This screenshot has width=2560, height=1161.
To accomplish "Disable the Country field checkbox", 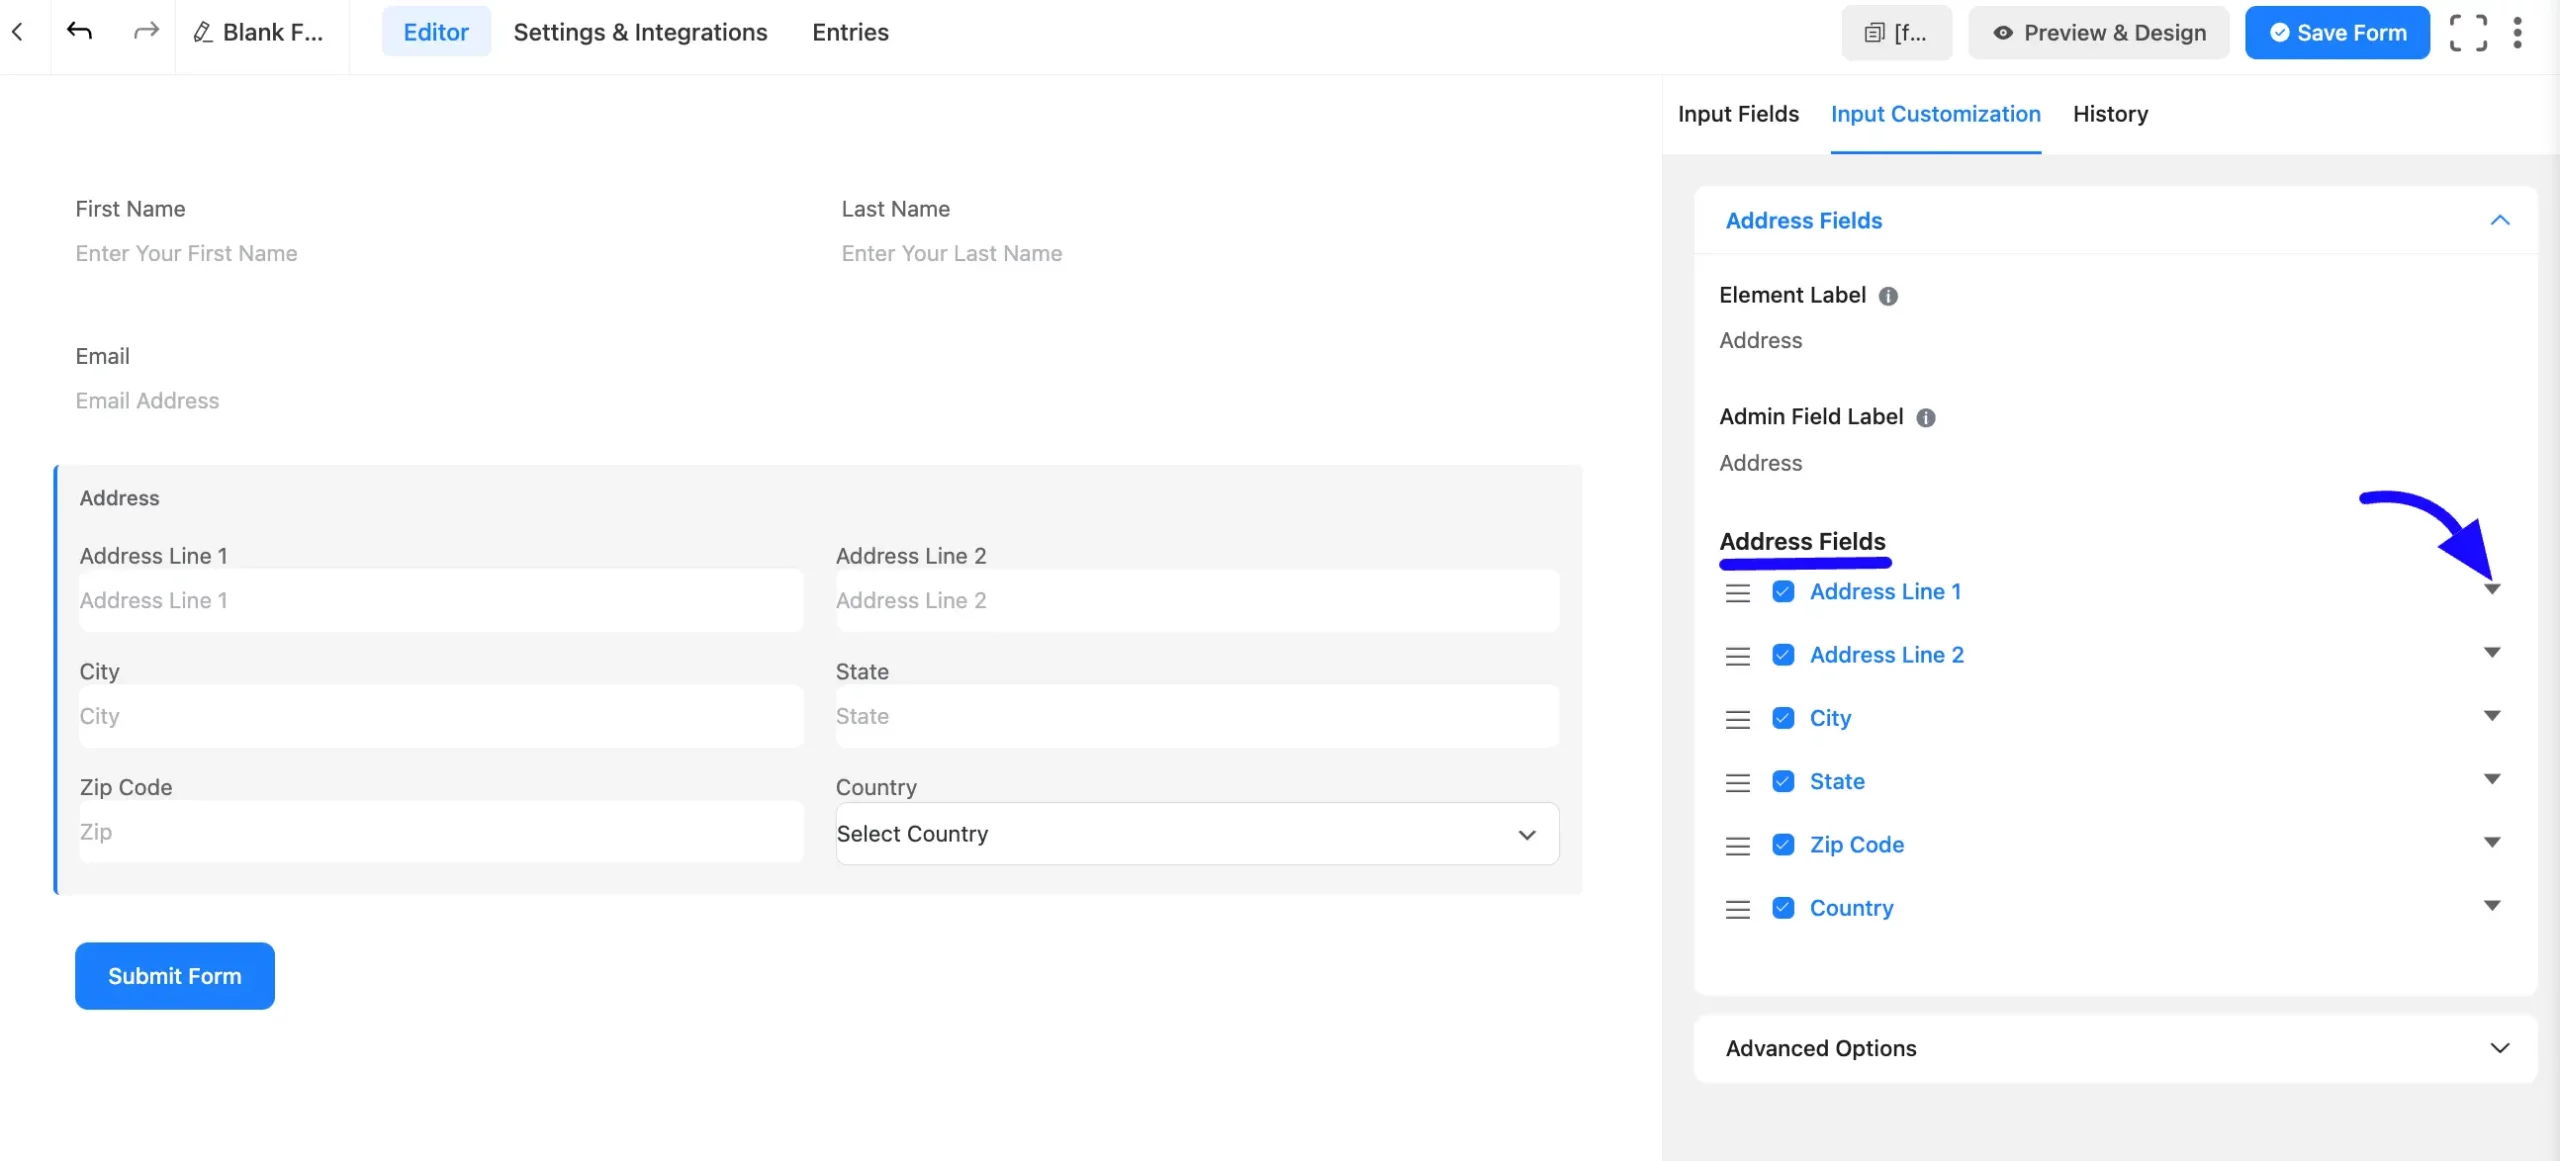I will 1783,908.
